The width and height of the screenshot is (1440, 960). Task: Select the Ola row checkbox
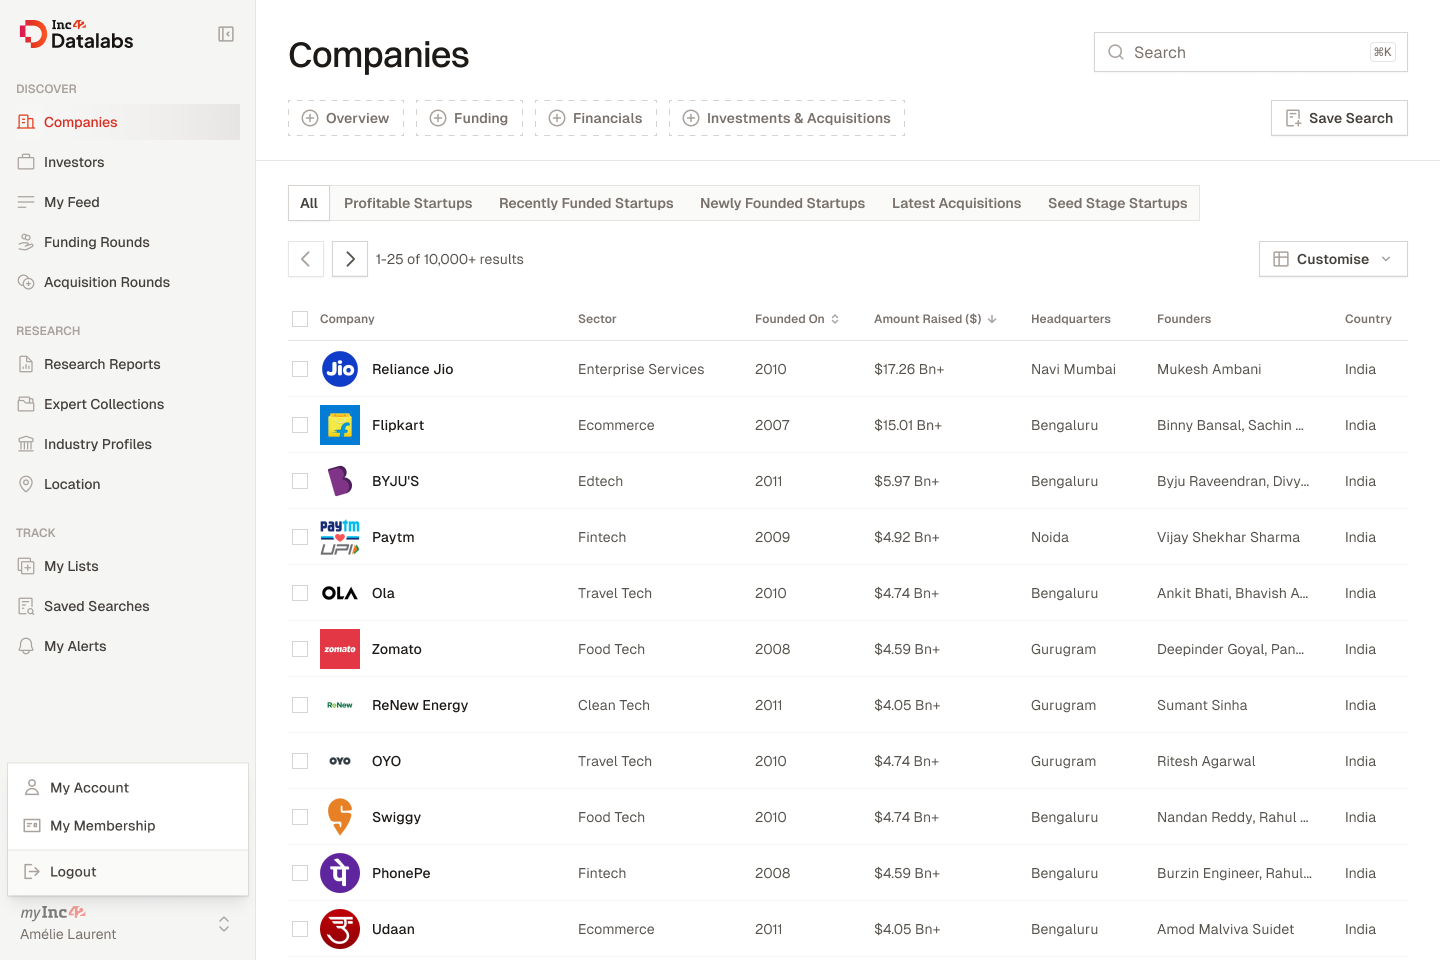tap(300, 593)
